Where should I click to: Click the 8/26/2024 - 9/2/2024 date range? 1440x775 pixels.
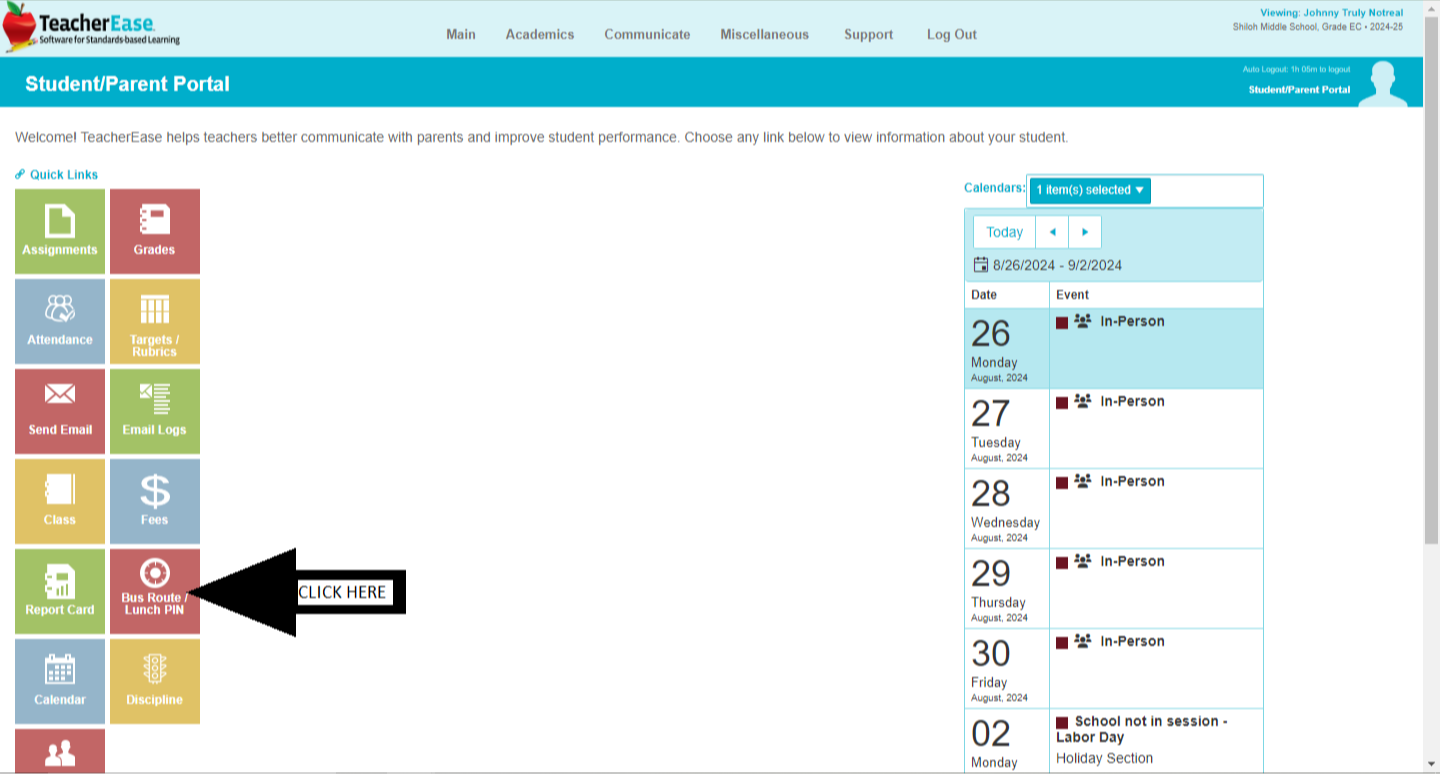point(1057,265)
